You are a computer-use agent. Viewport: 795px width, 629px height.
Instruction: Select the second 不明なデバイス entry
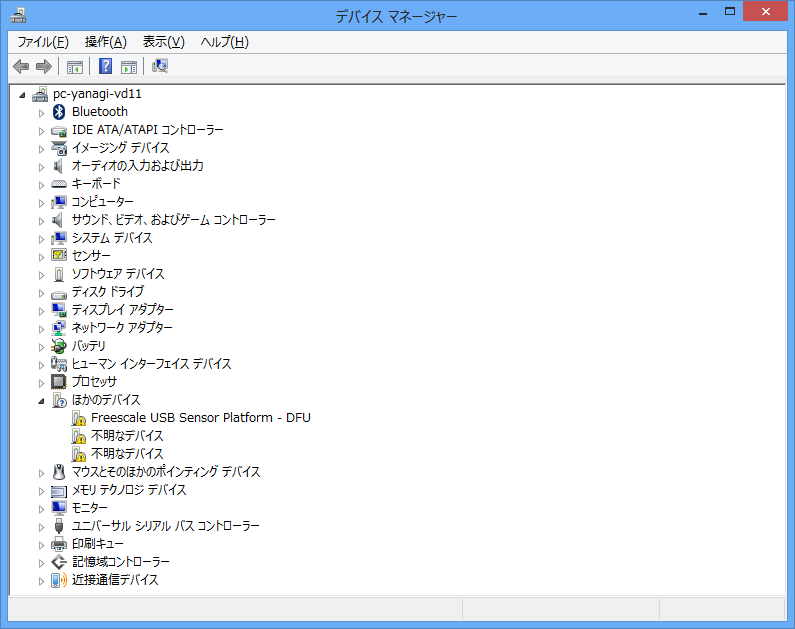click(x=127, y=454)
